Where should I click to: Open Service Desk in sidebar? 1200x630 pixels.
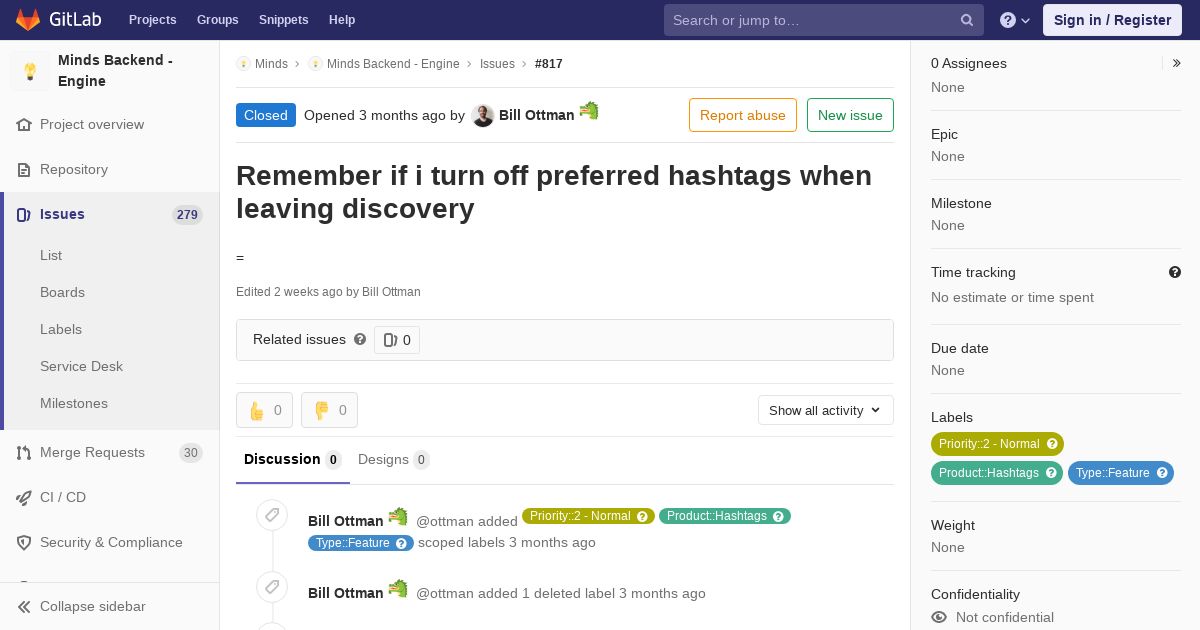click(81, 367)
